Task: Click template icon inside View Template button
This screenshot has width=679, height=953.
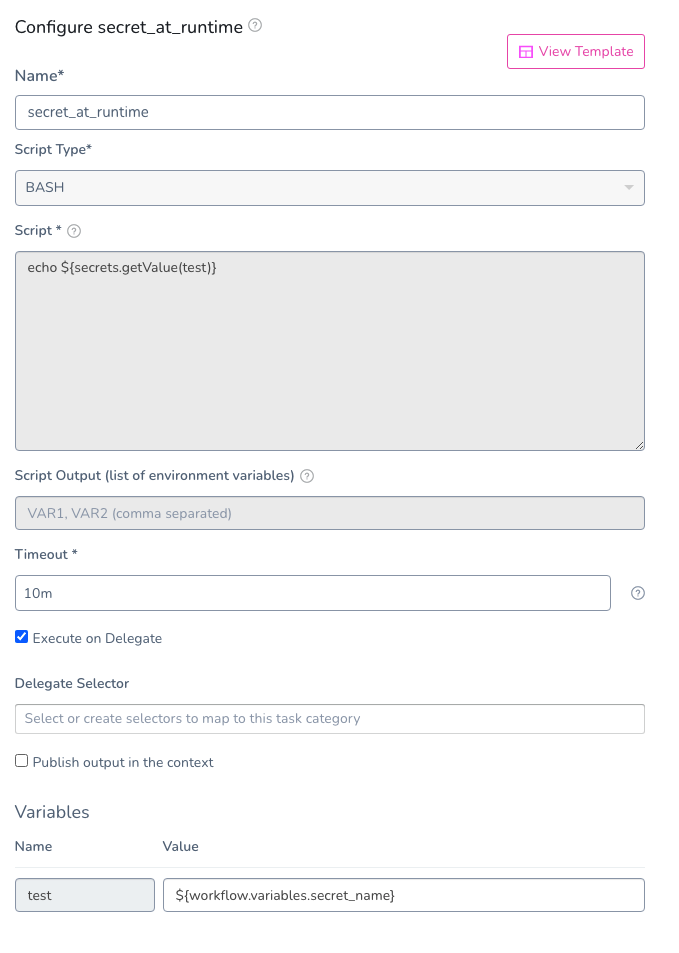Action: click(526, 52)
